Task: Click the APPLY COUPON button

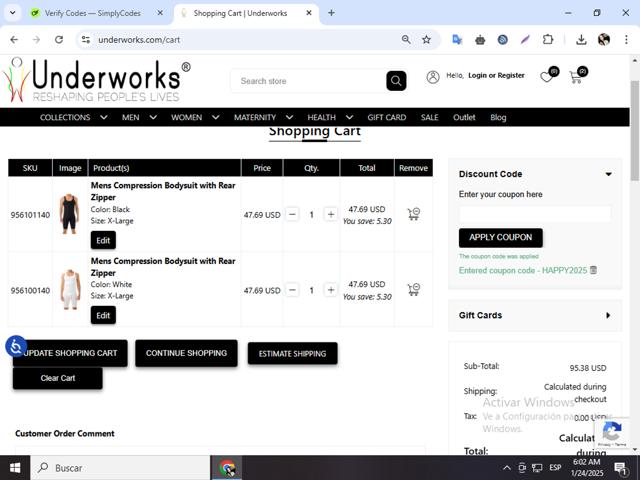Action: pos(500,238)
